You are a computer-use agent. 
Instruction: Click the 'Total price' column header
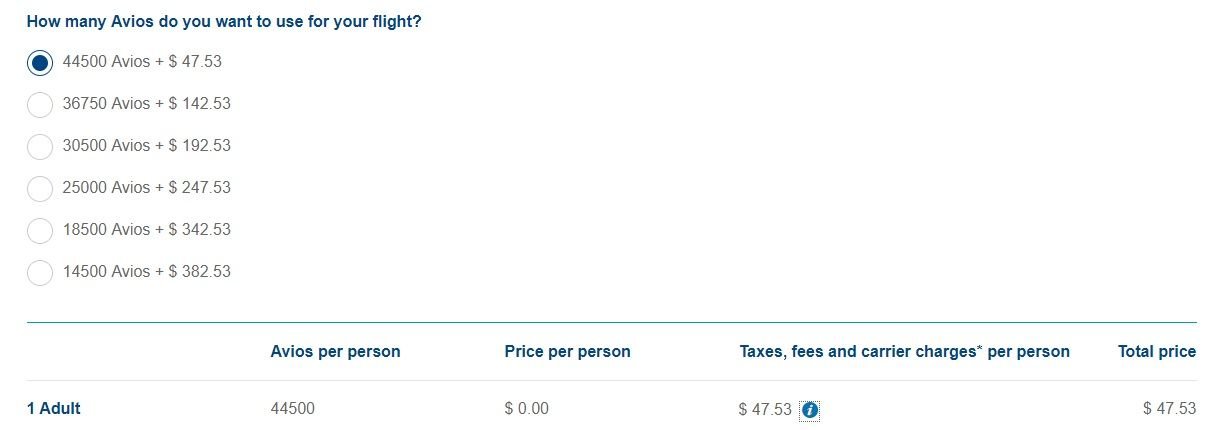pos(1156,351)
